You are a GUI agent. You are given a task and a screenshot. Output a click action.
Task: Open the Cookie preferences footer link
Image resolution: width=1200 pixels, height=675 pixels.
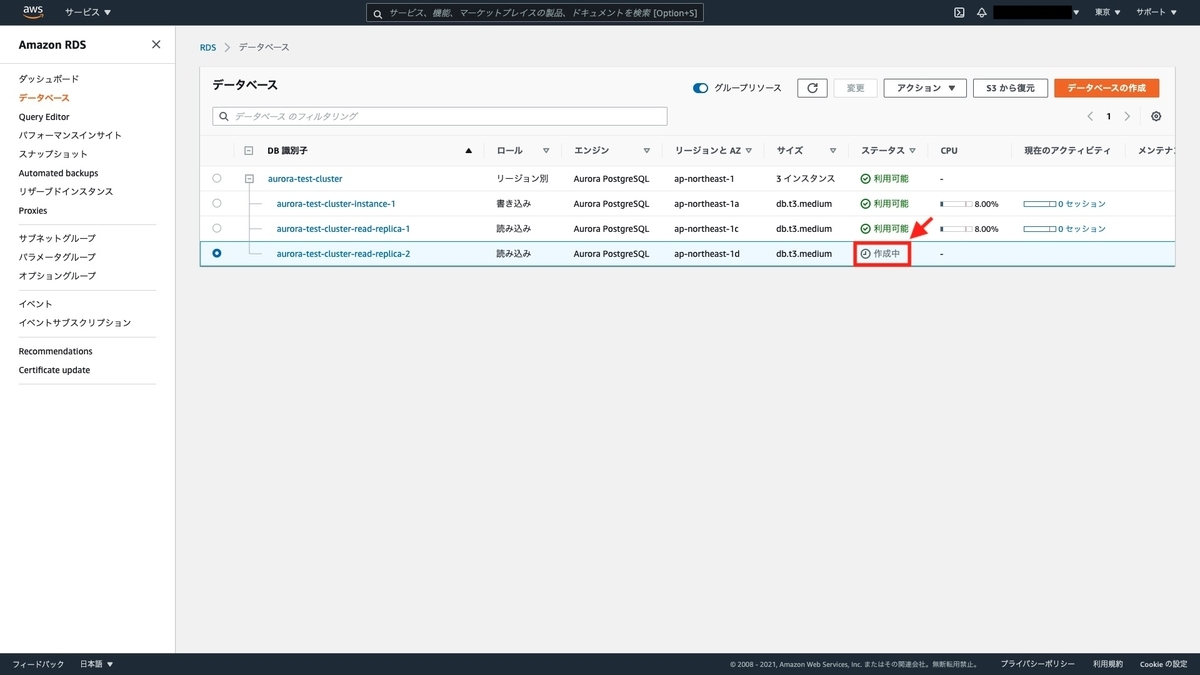pos(1163,664)
